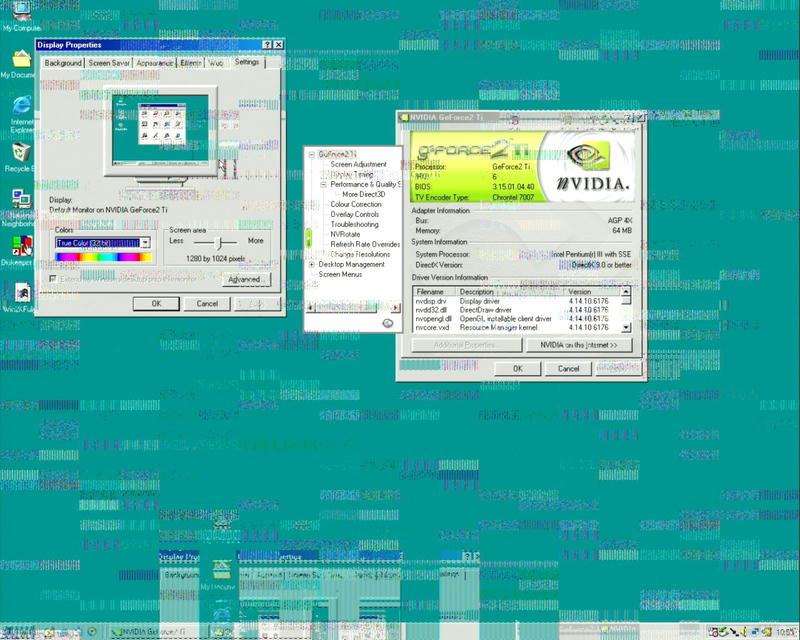Select Troubleshooting in the NVIDIA tree
The width and height of the screenshot is (800, 640).
pyautogui.click(x=354, y=225)
